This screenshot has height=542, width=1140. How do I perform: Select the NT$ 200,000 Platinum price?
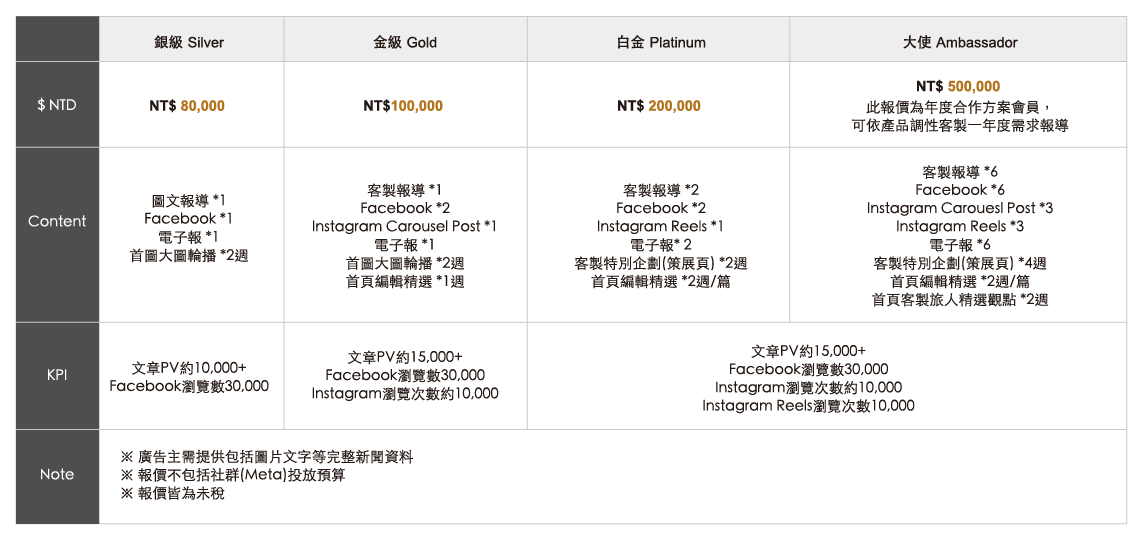coord(659,106)
